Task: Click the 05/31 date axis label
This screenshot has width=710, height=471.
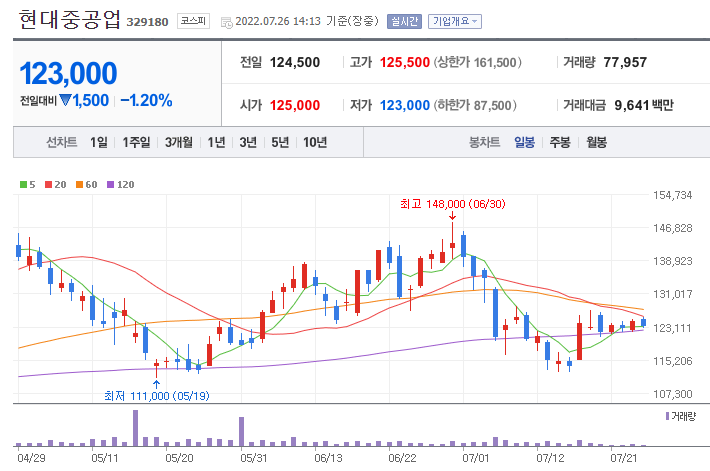Action: click(254, 458)
